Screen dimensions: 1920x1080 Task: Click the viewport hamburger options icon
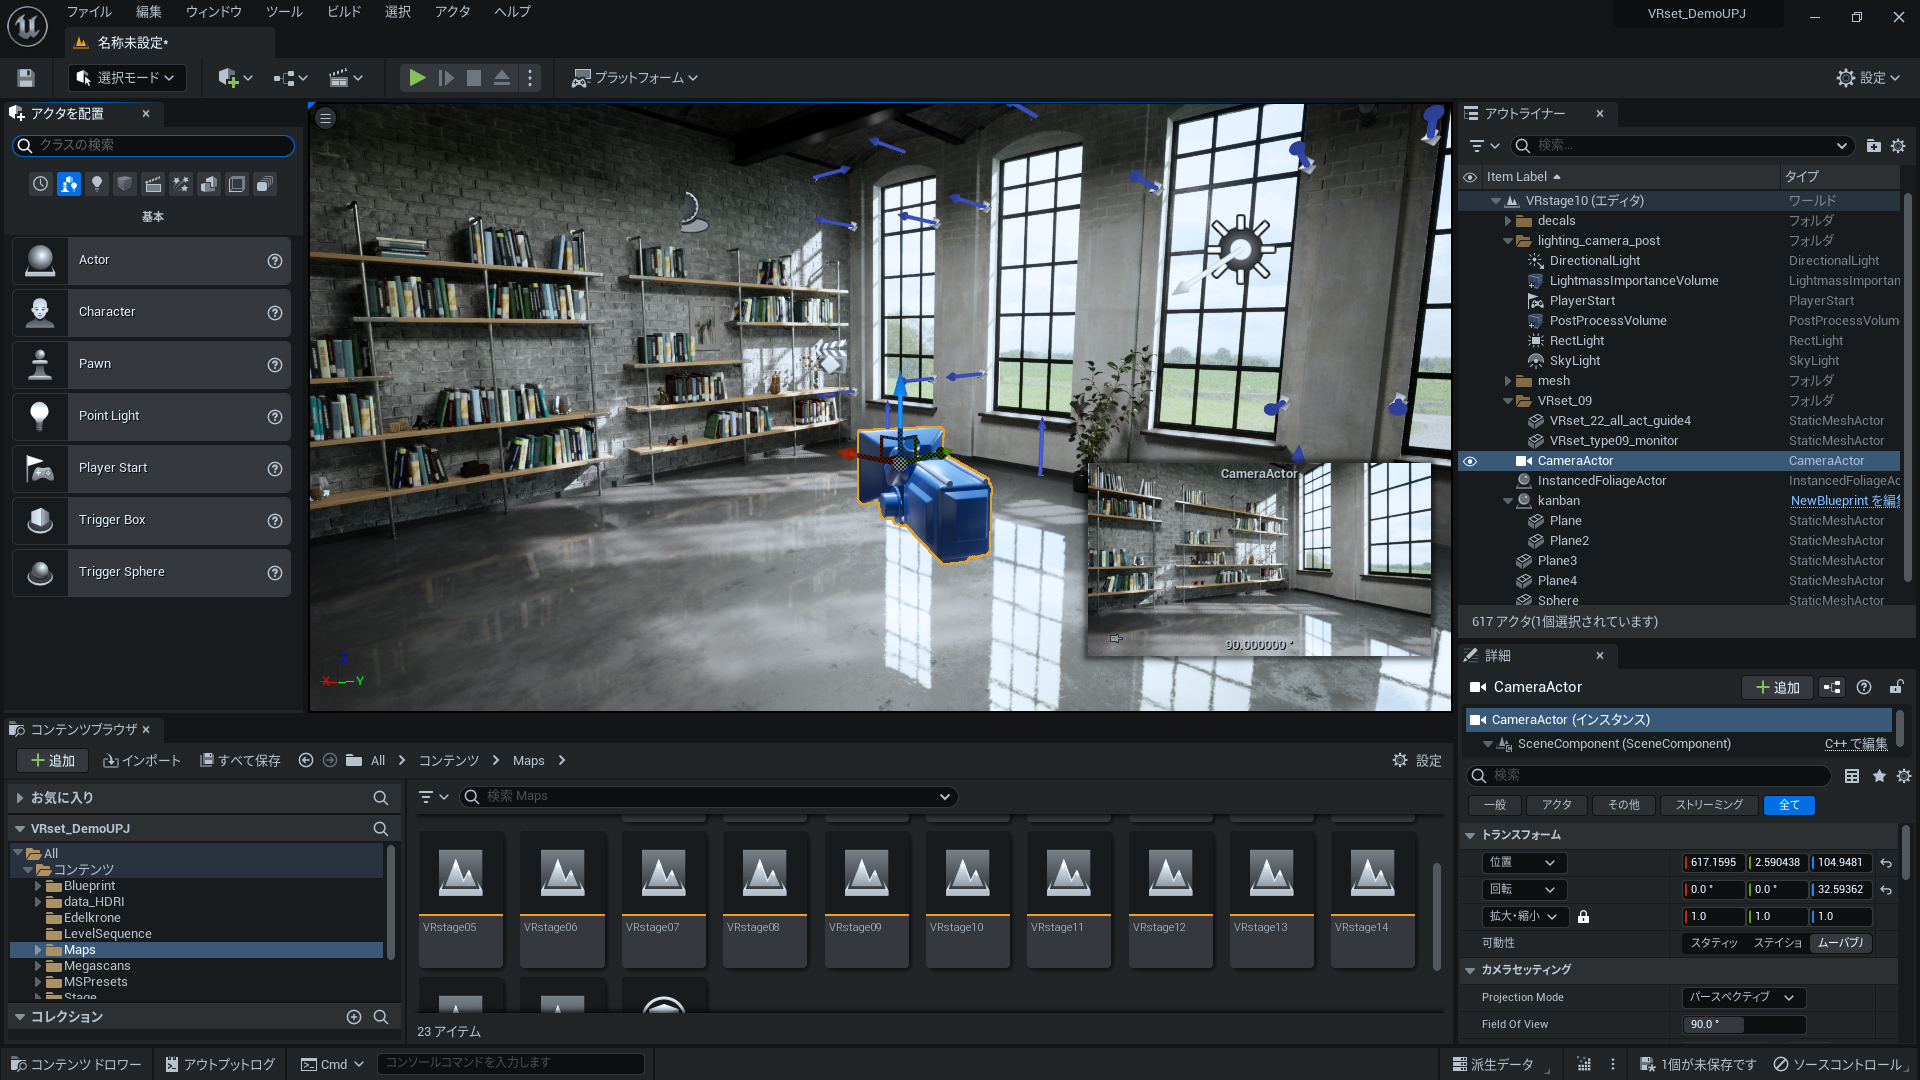click(x=325, y=118)
